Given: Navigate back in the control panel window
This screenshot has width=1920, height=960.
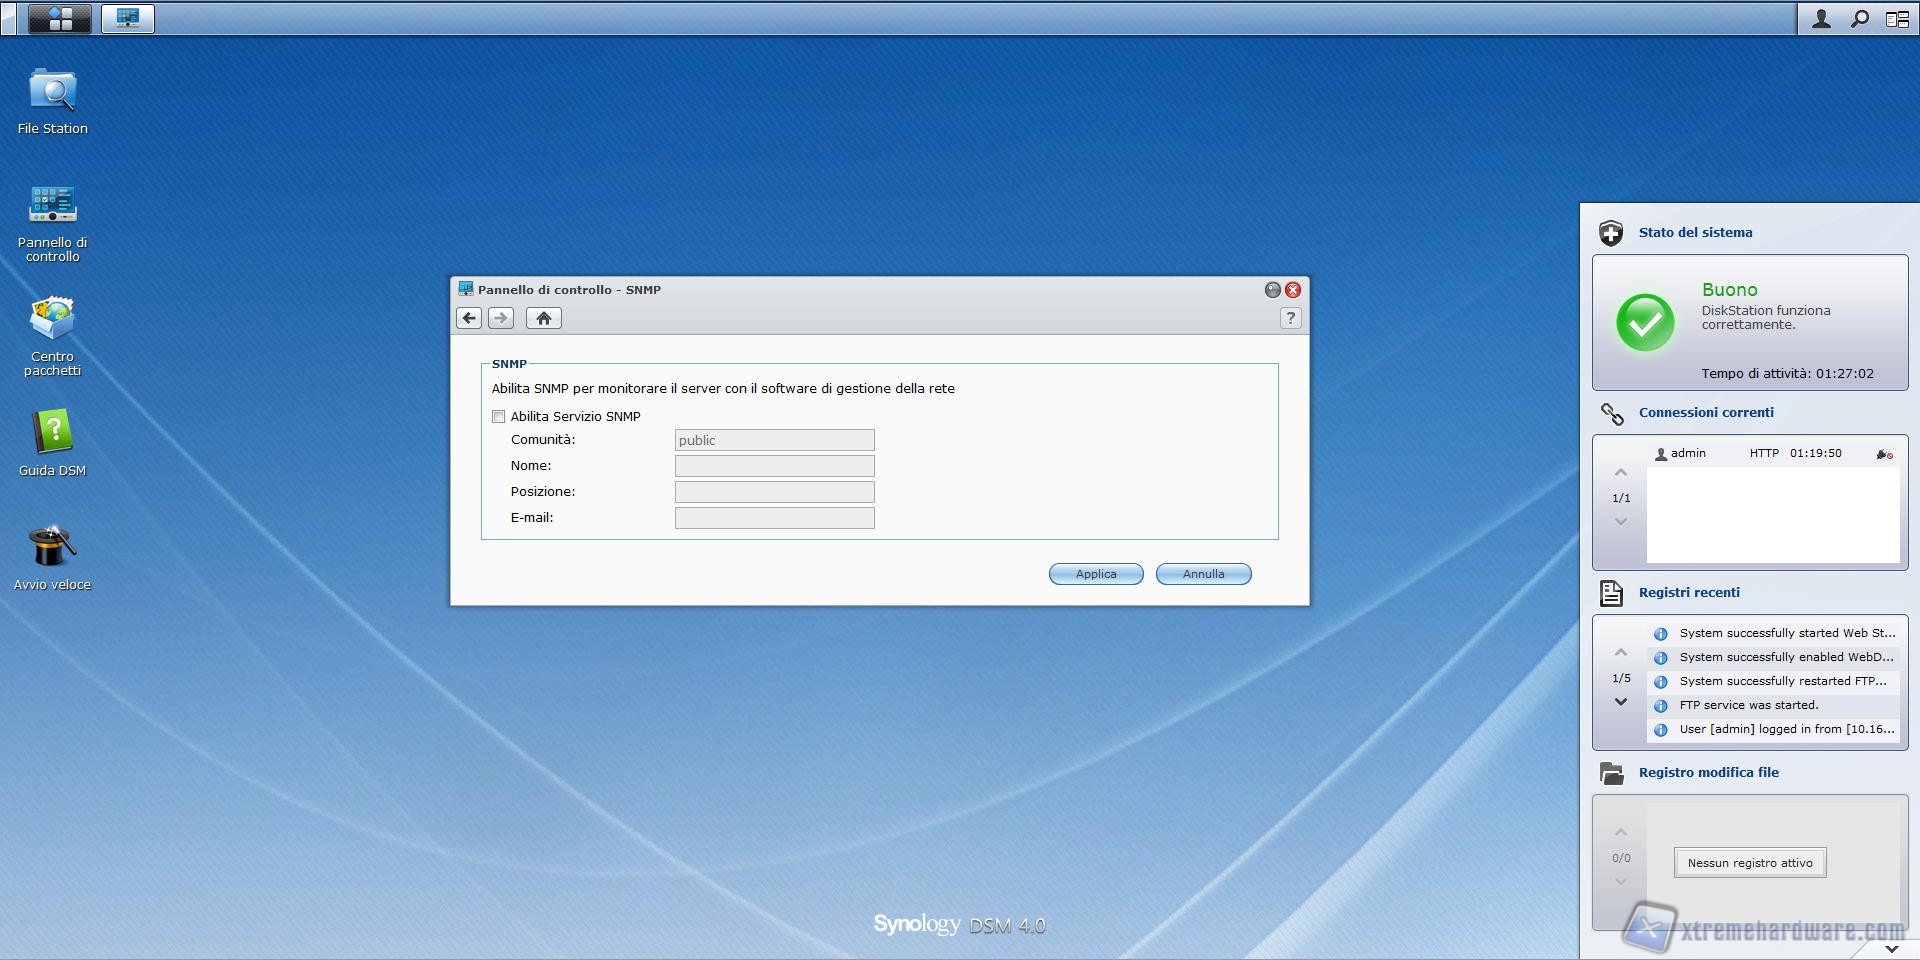Looking at the screenshot, I should pos(469,318).
